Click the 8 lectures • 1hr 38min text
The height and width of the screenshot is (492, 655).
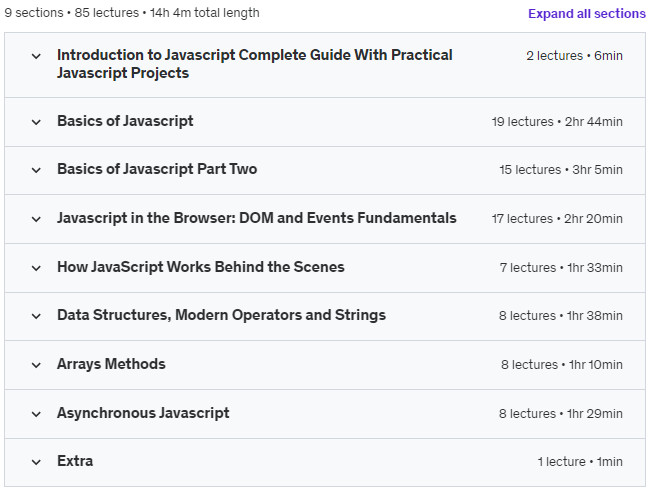point(561,315)
